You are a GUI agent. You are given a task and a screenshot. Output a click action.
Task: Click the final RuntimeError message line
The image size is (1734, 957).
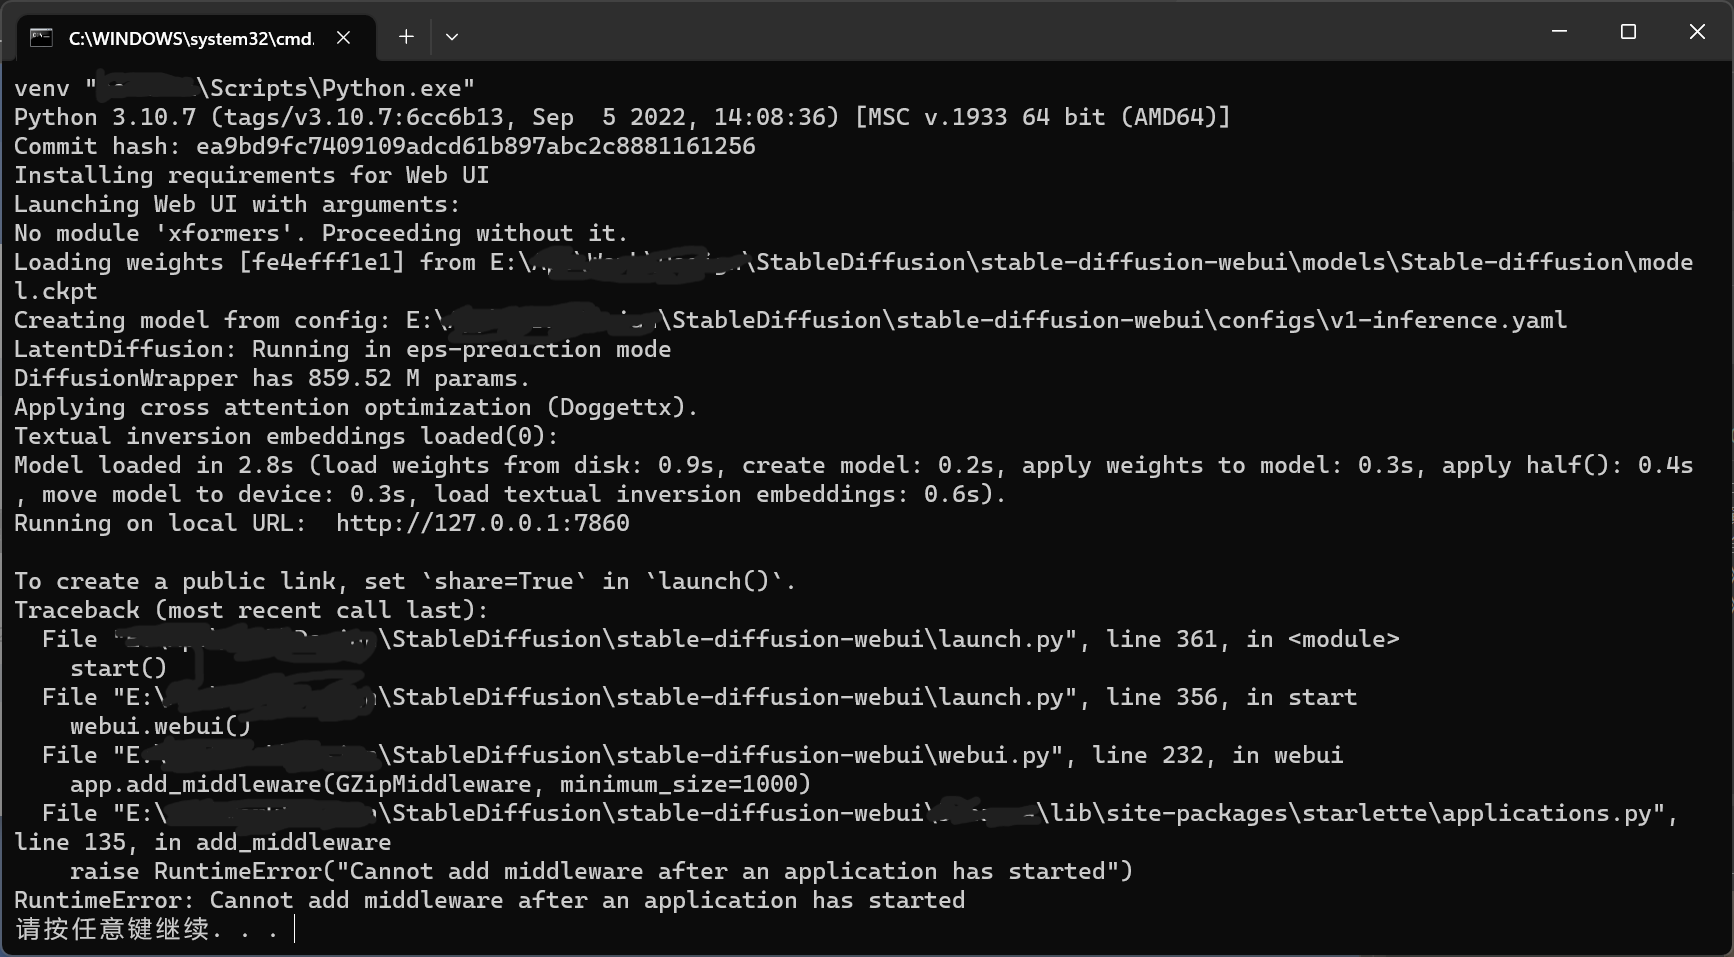(489, 900)
